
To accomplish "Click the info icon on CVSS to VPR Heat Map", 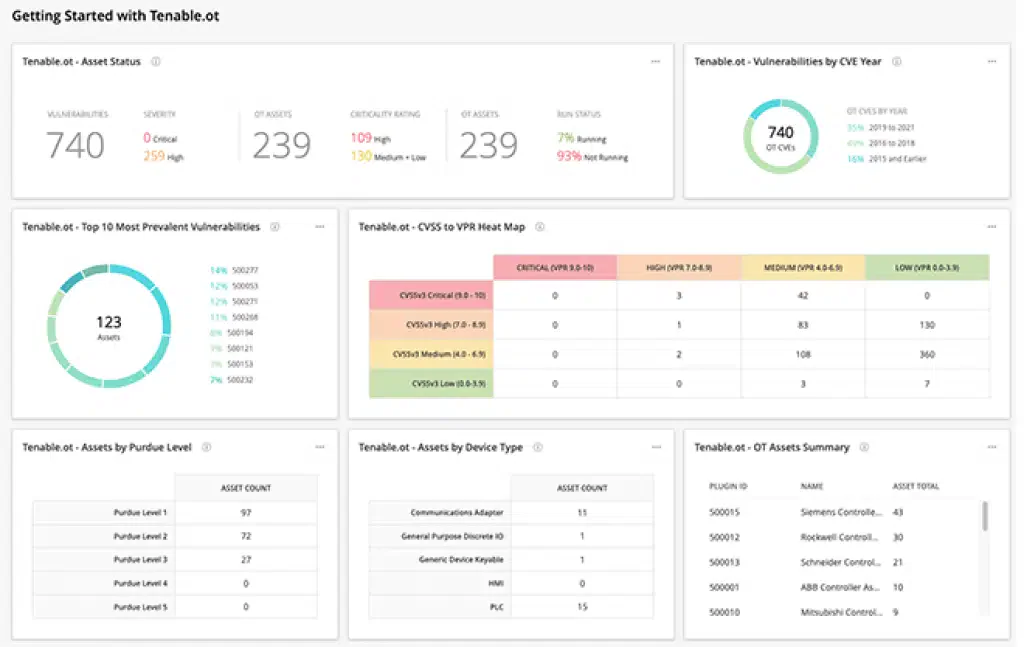I will [x=539, y=227].
